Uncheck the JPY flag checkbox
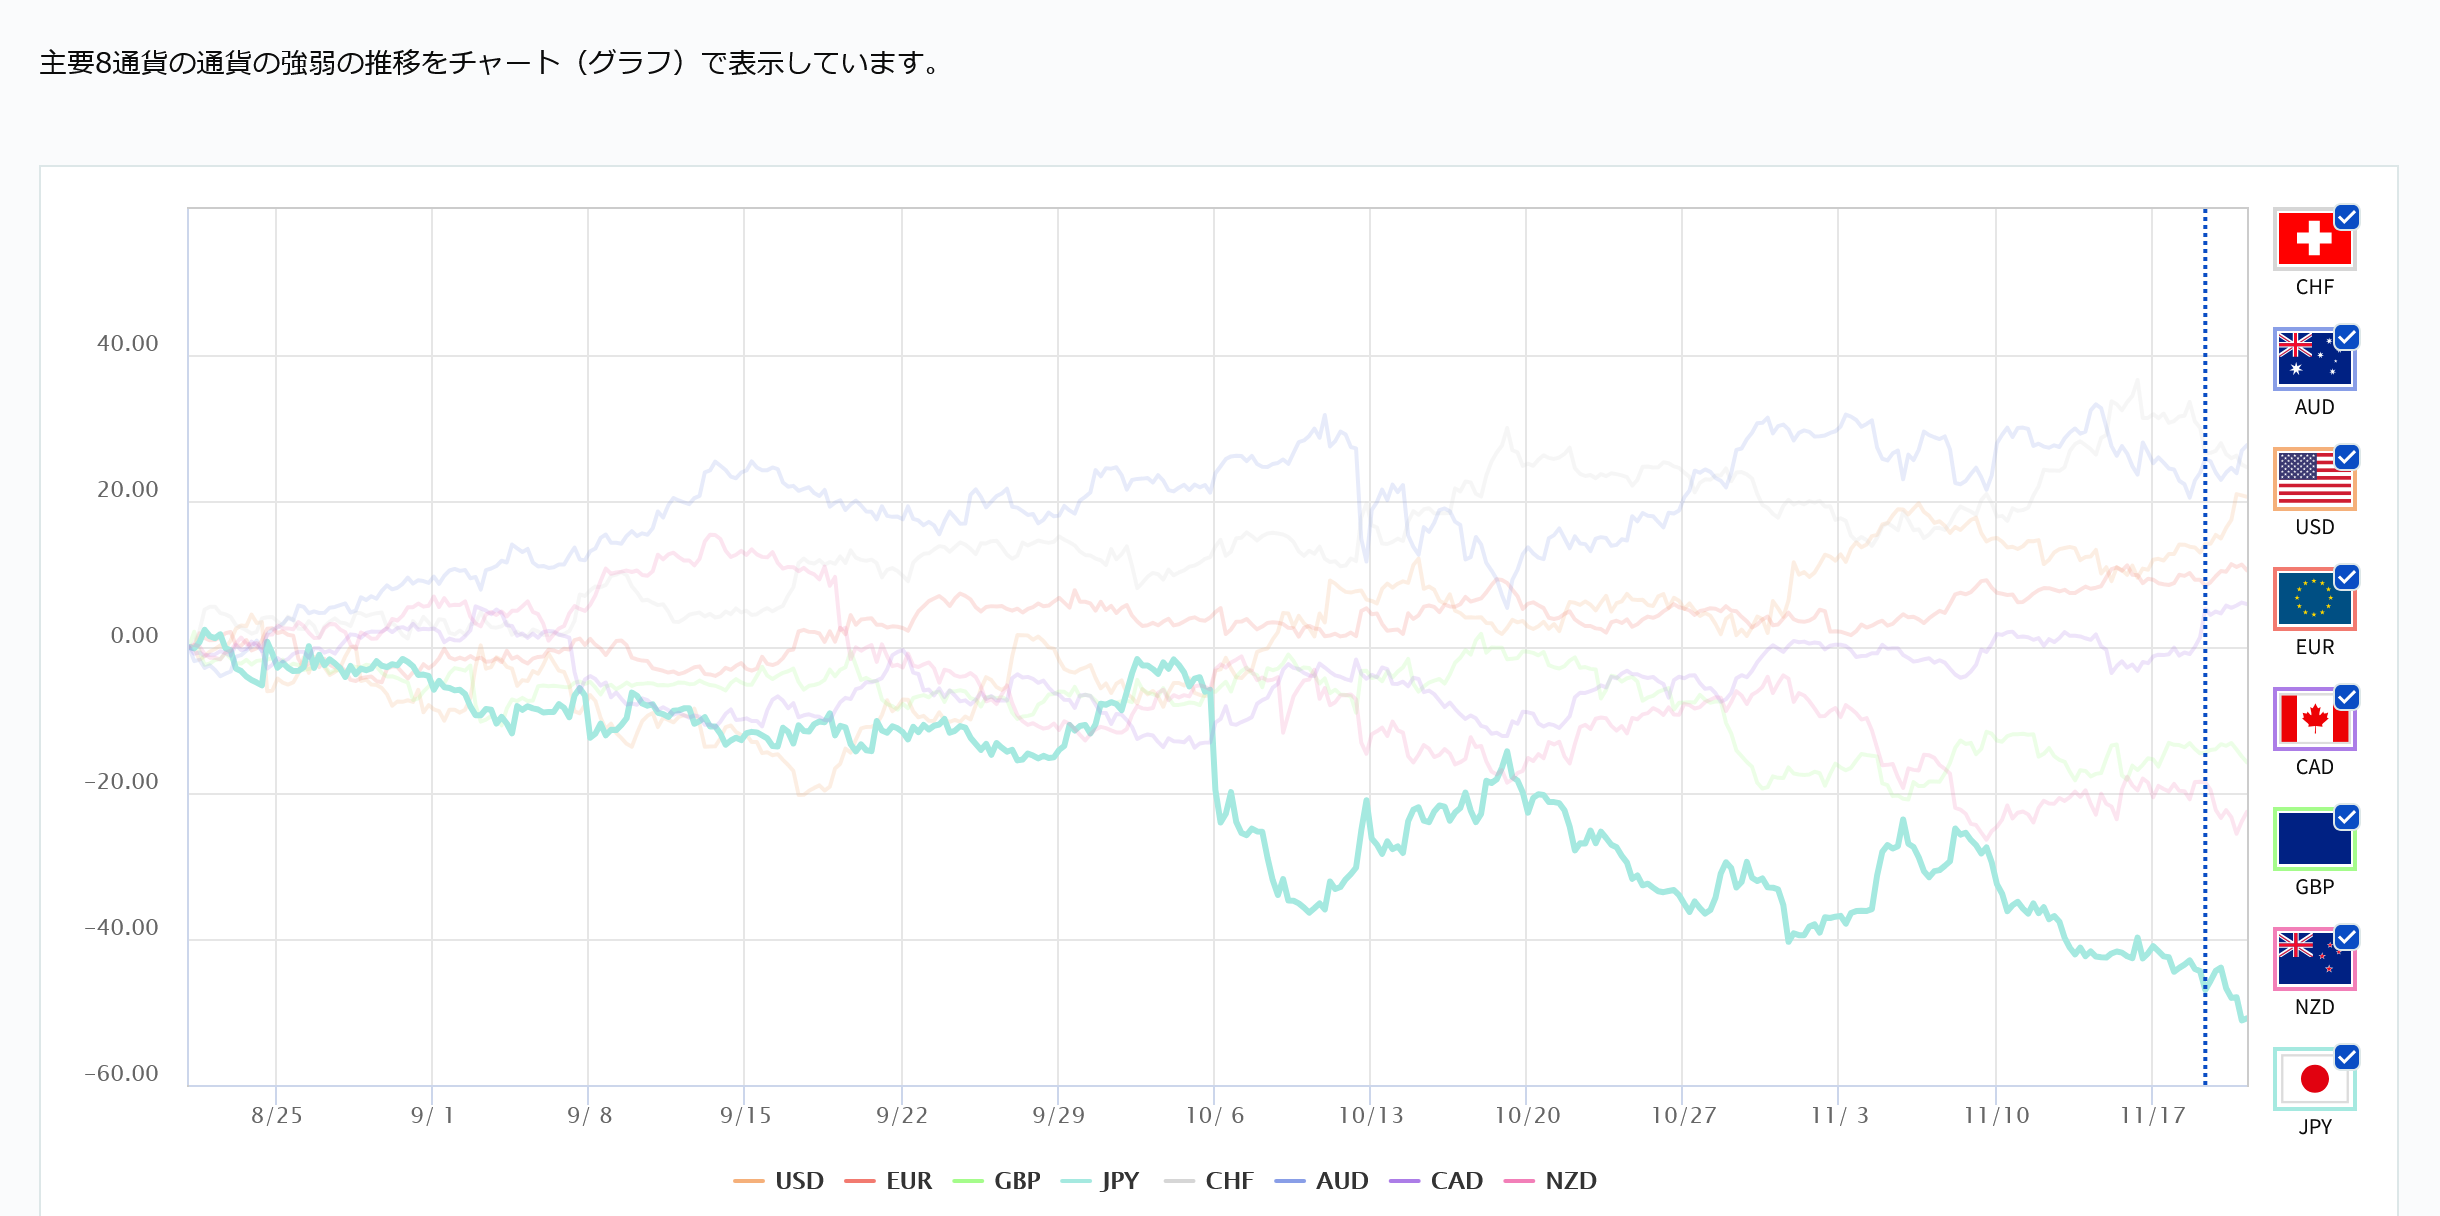 coord(2346,1057)
